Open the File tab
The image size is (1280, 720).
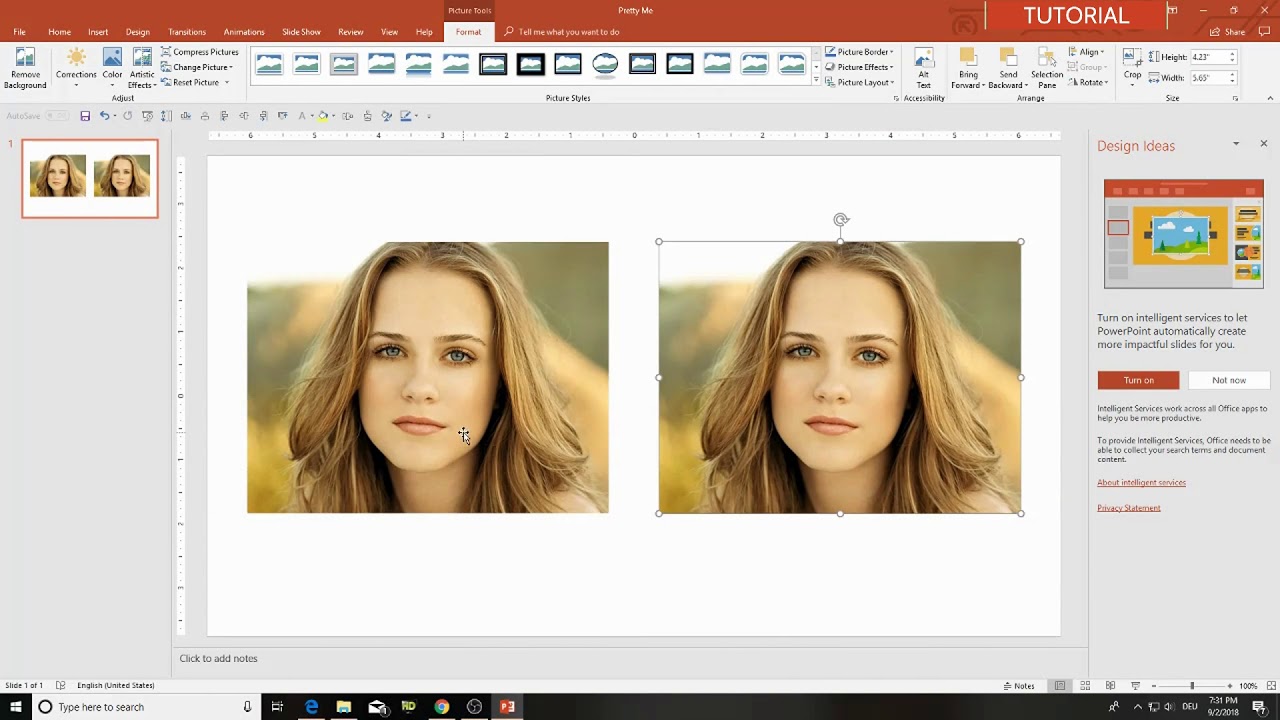point(19,32)
